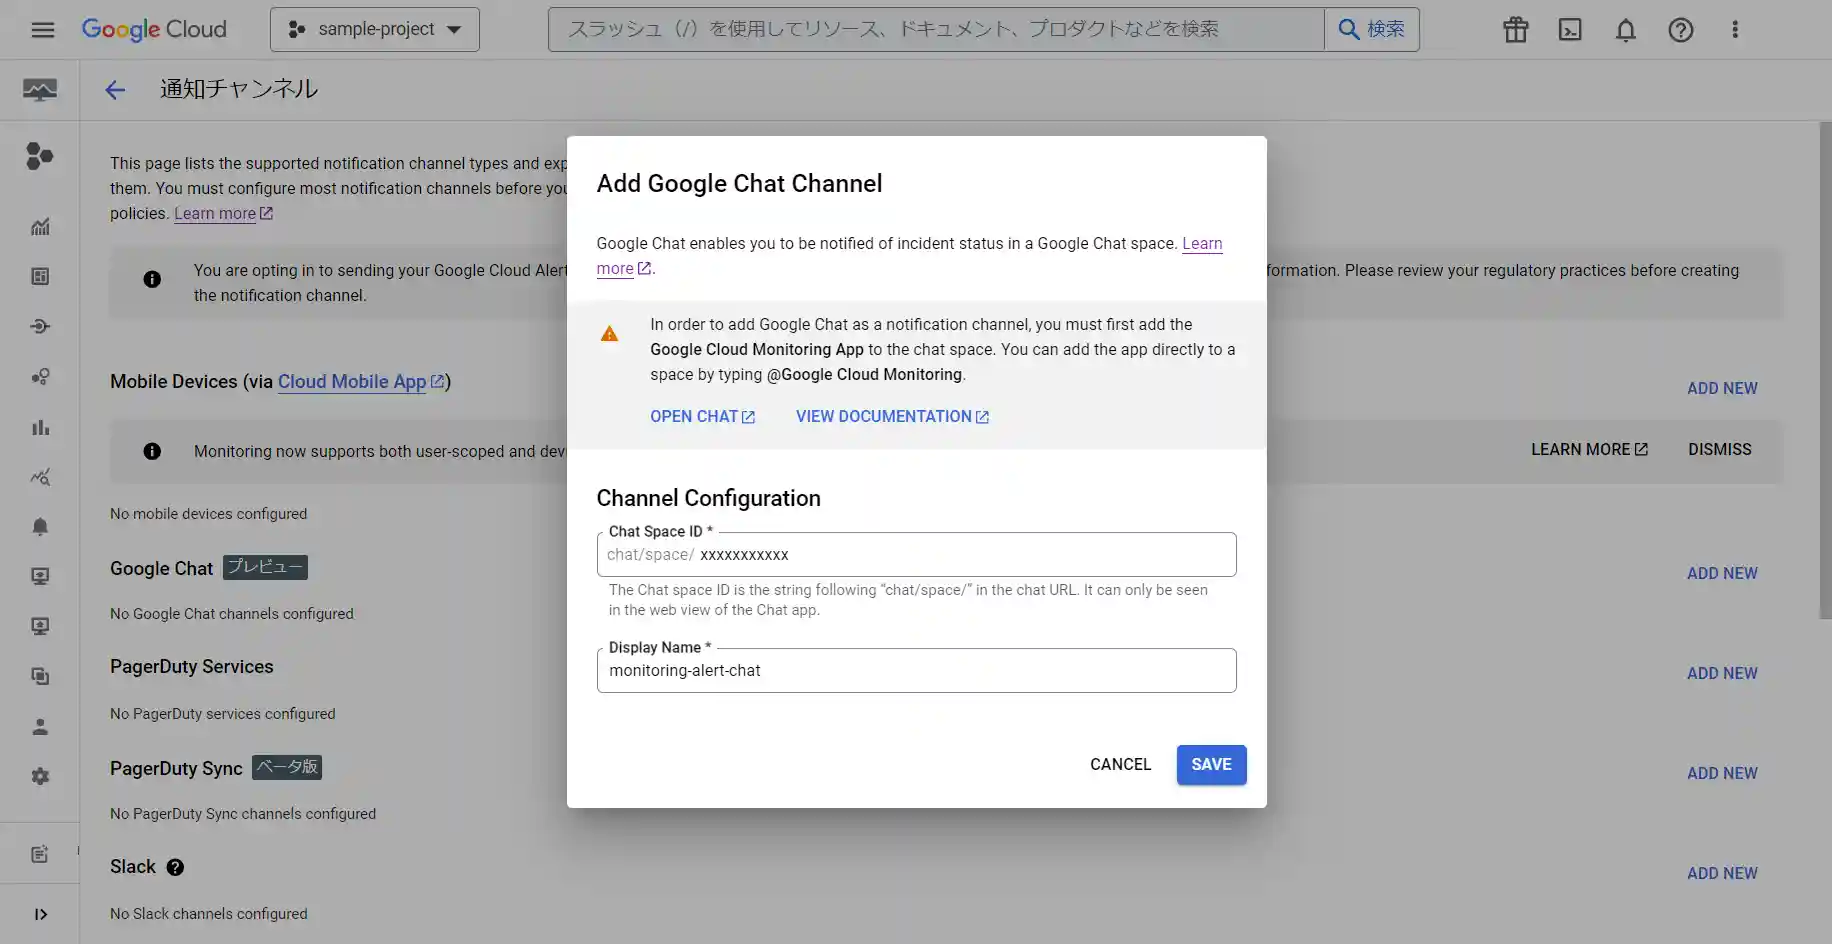Focus the top resource search box
This screenshot has width=1832, height=944.
coord(936,30)
